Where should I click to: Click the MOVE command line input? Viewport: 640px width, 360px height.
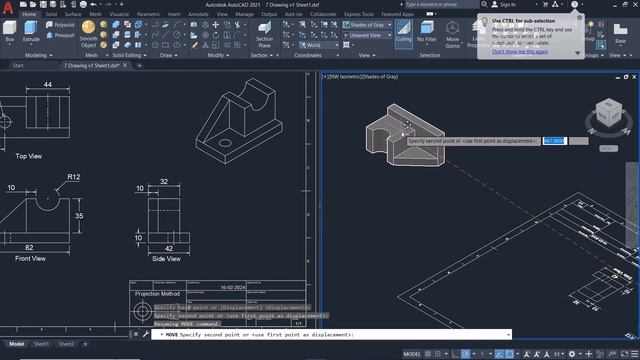point(331,335)
